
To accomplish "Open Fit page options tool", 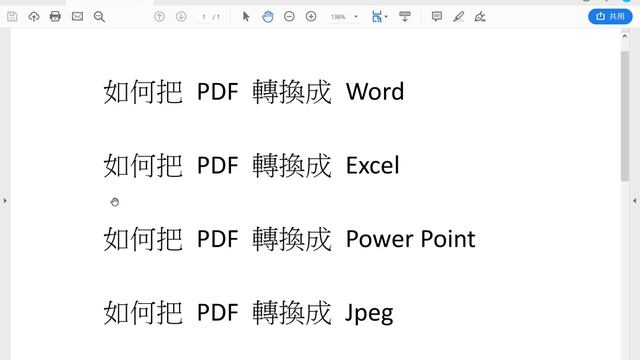I will click(x=380, y=17).
